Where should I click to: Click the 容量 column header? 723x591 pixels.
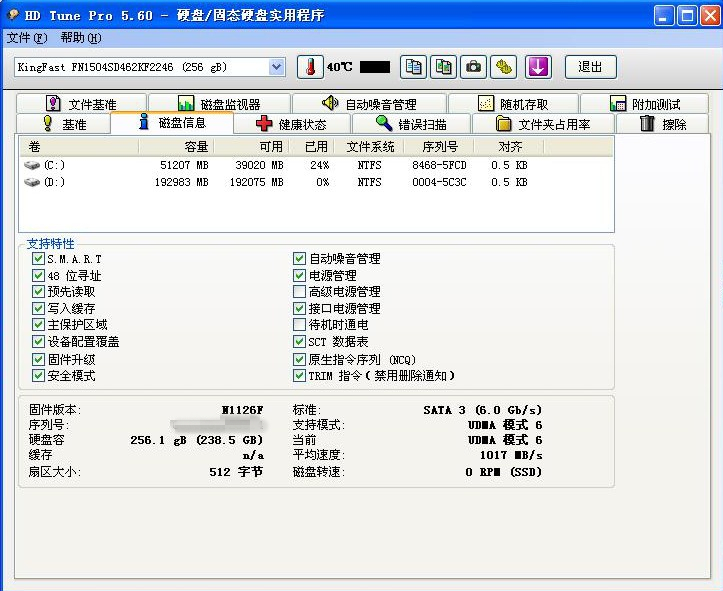click(x=176, y=147)
